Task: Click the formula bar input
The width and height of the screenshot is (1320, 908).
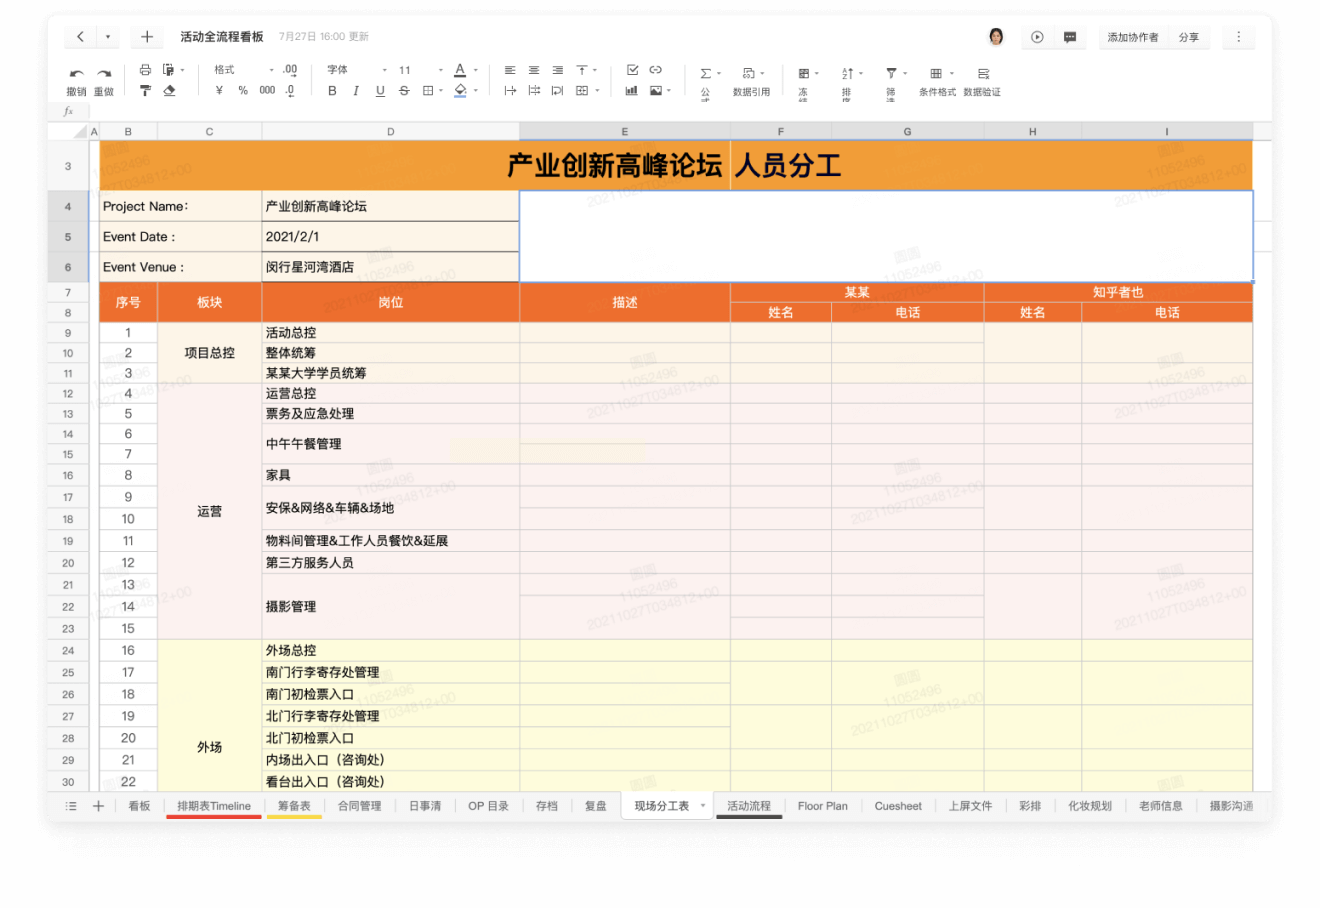Action: [x=680, y=112]
